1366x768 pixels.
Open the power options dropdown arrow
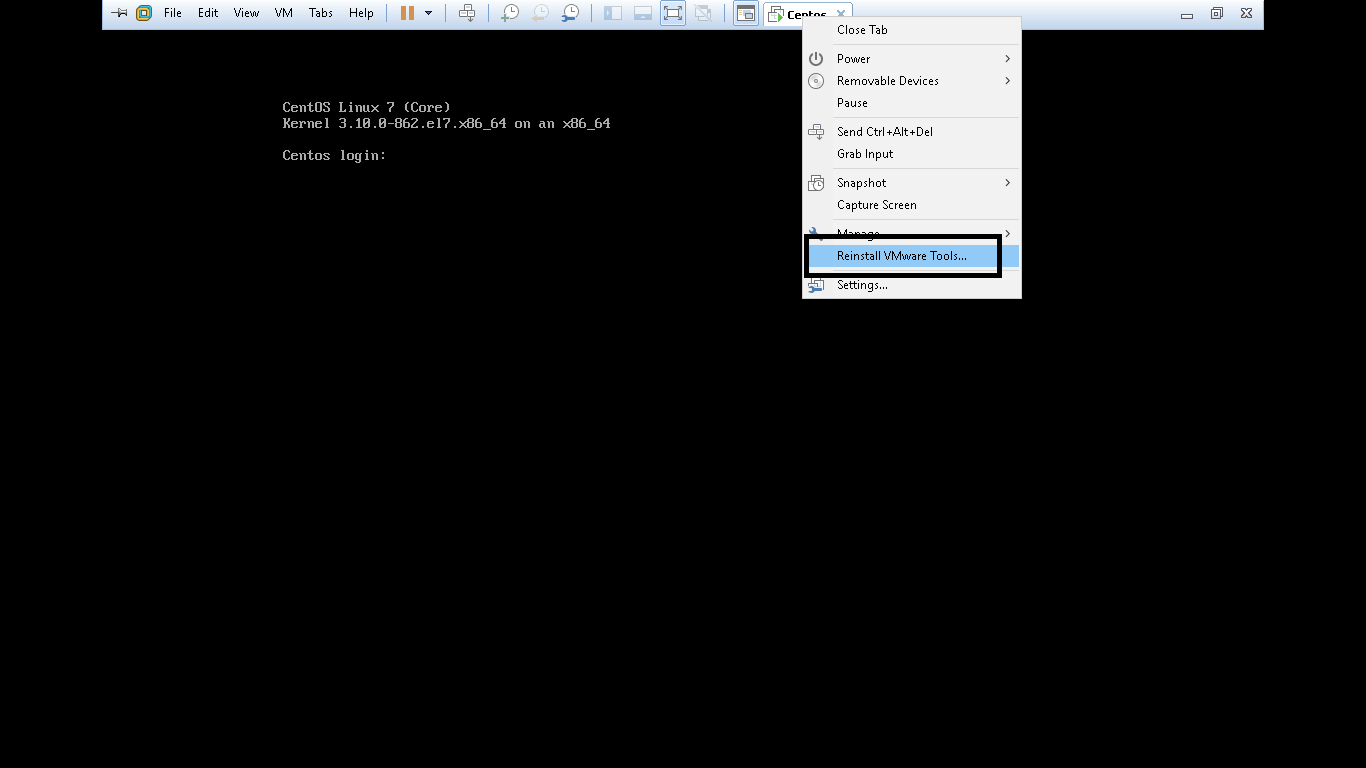tap(429, 13)
